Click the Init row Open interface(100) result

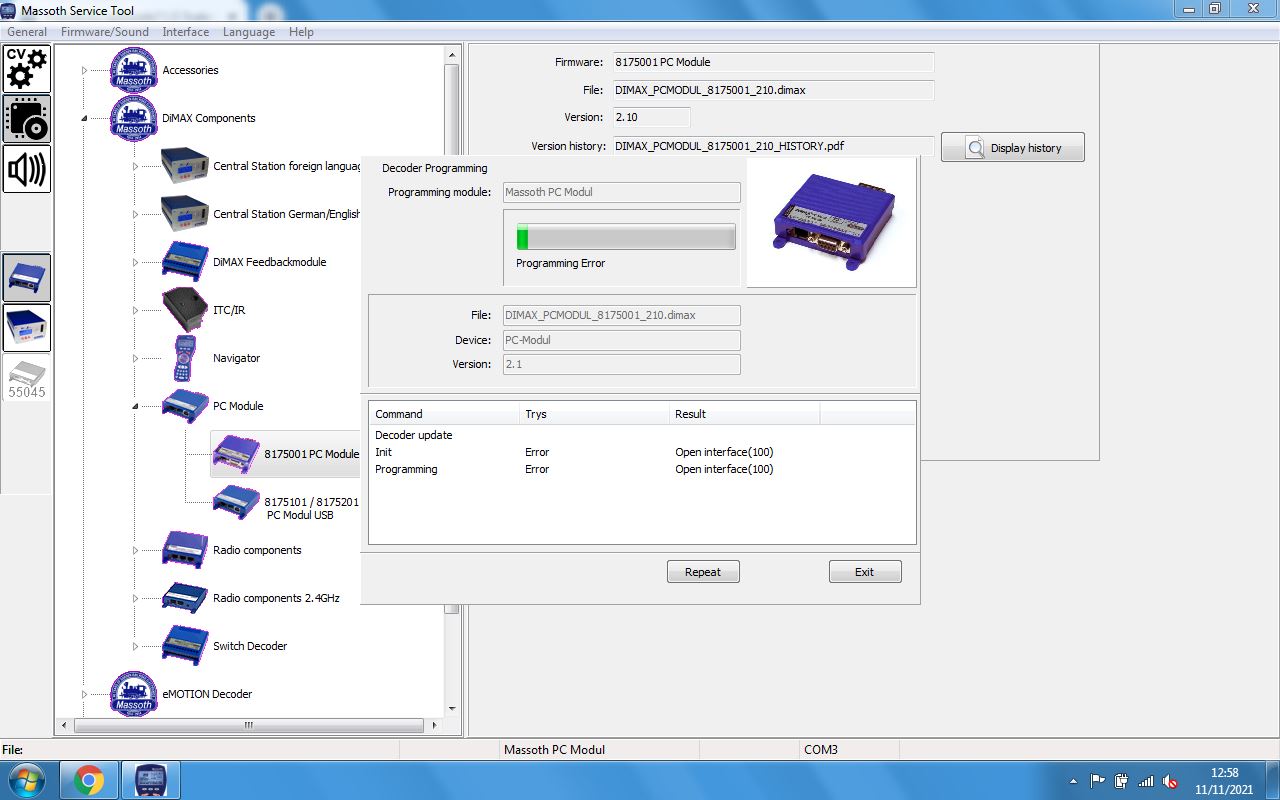[724, 452]
